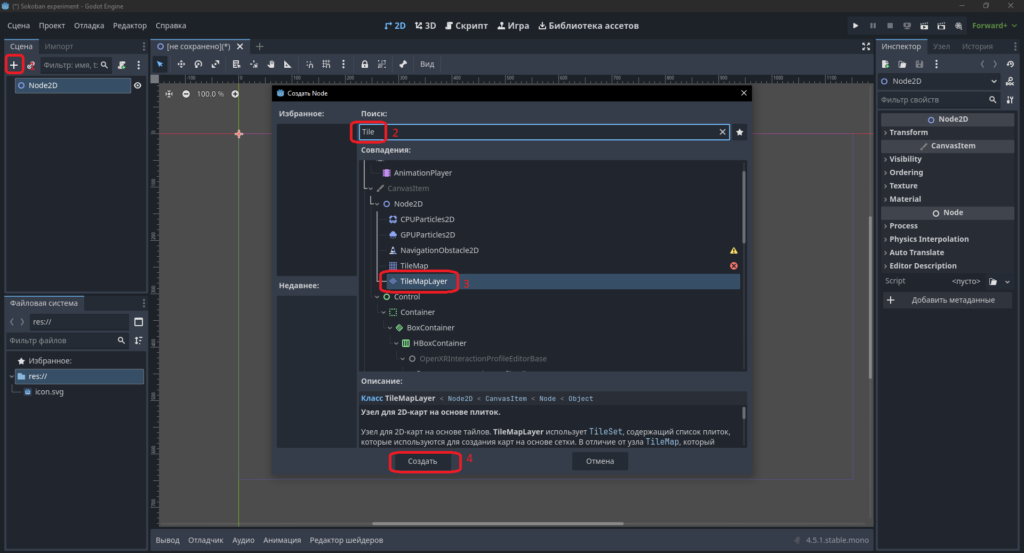The width and height of the screenshot is (1024, 553).
Task: Toggle smart snapping in the toolbar
Action: coord(310,64)
